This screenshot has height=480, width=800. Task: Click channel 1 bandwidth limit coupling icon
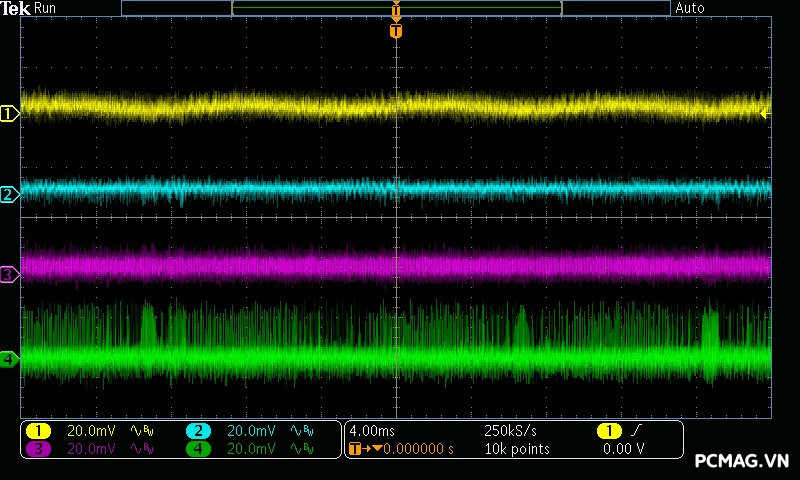point(144,431)
